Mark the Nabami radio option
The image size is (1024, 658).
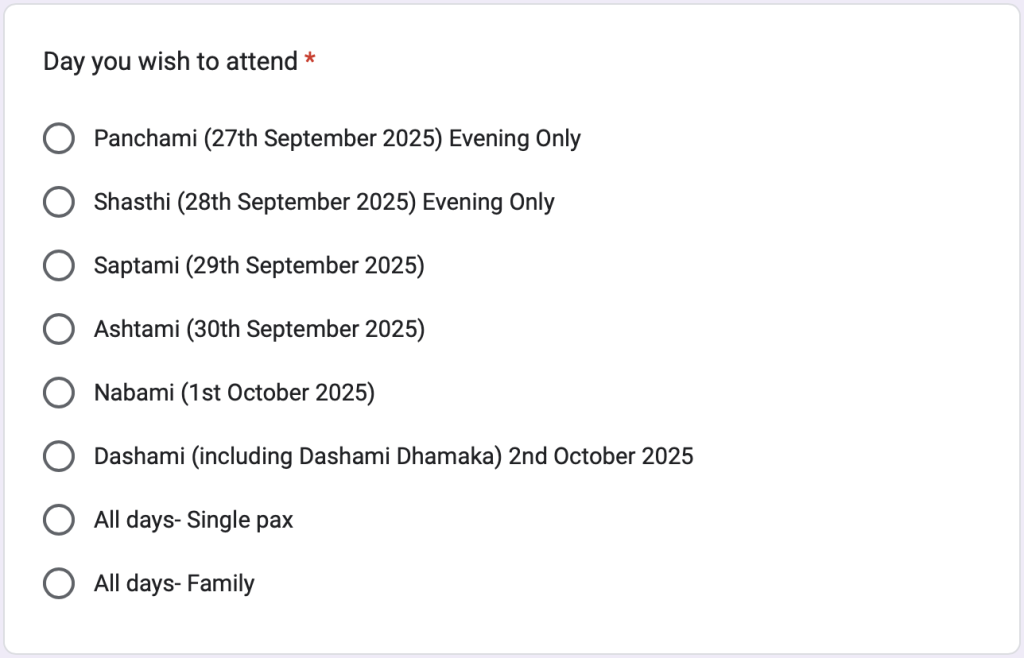(59, 392)
